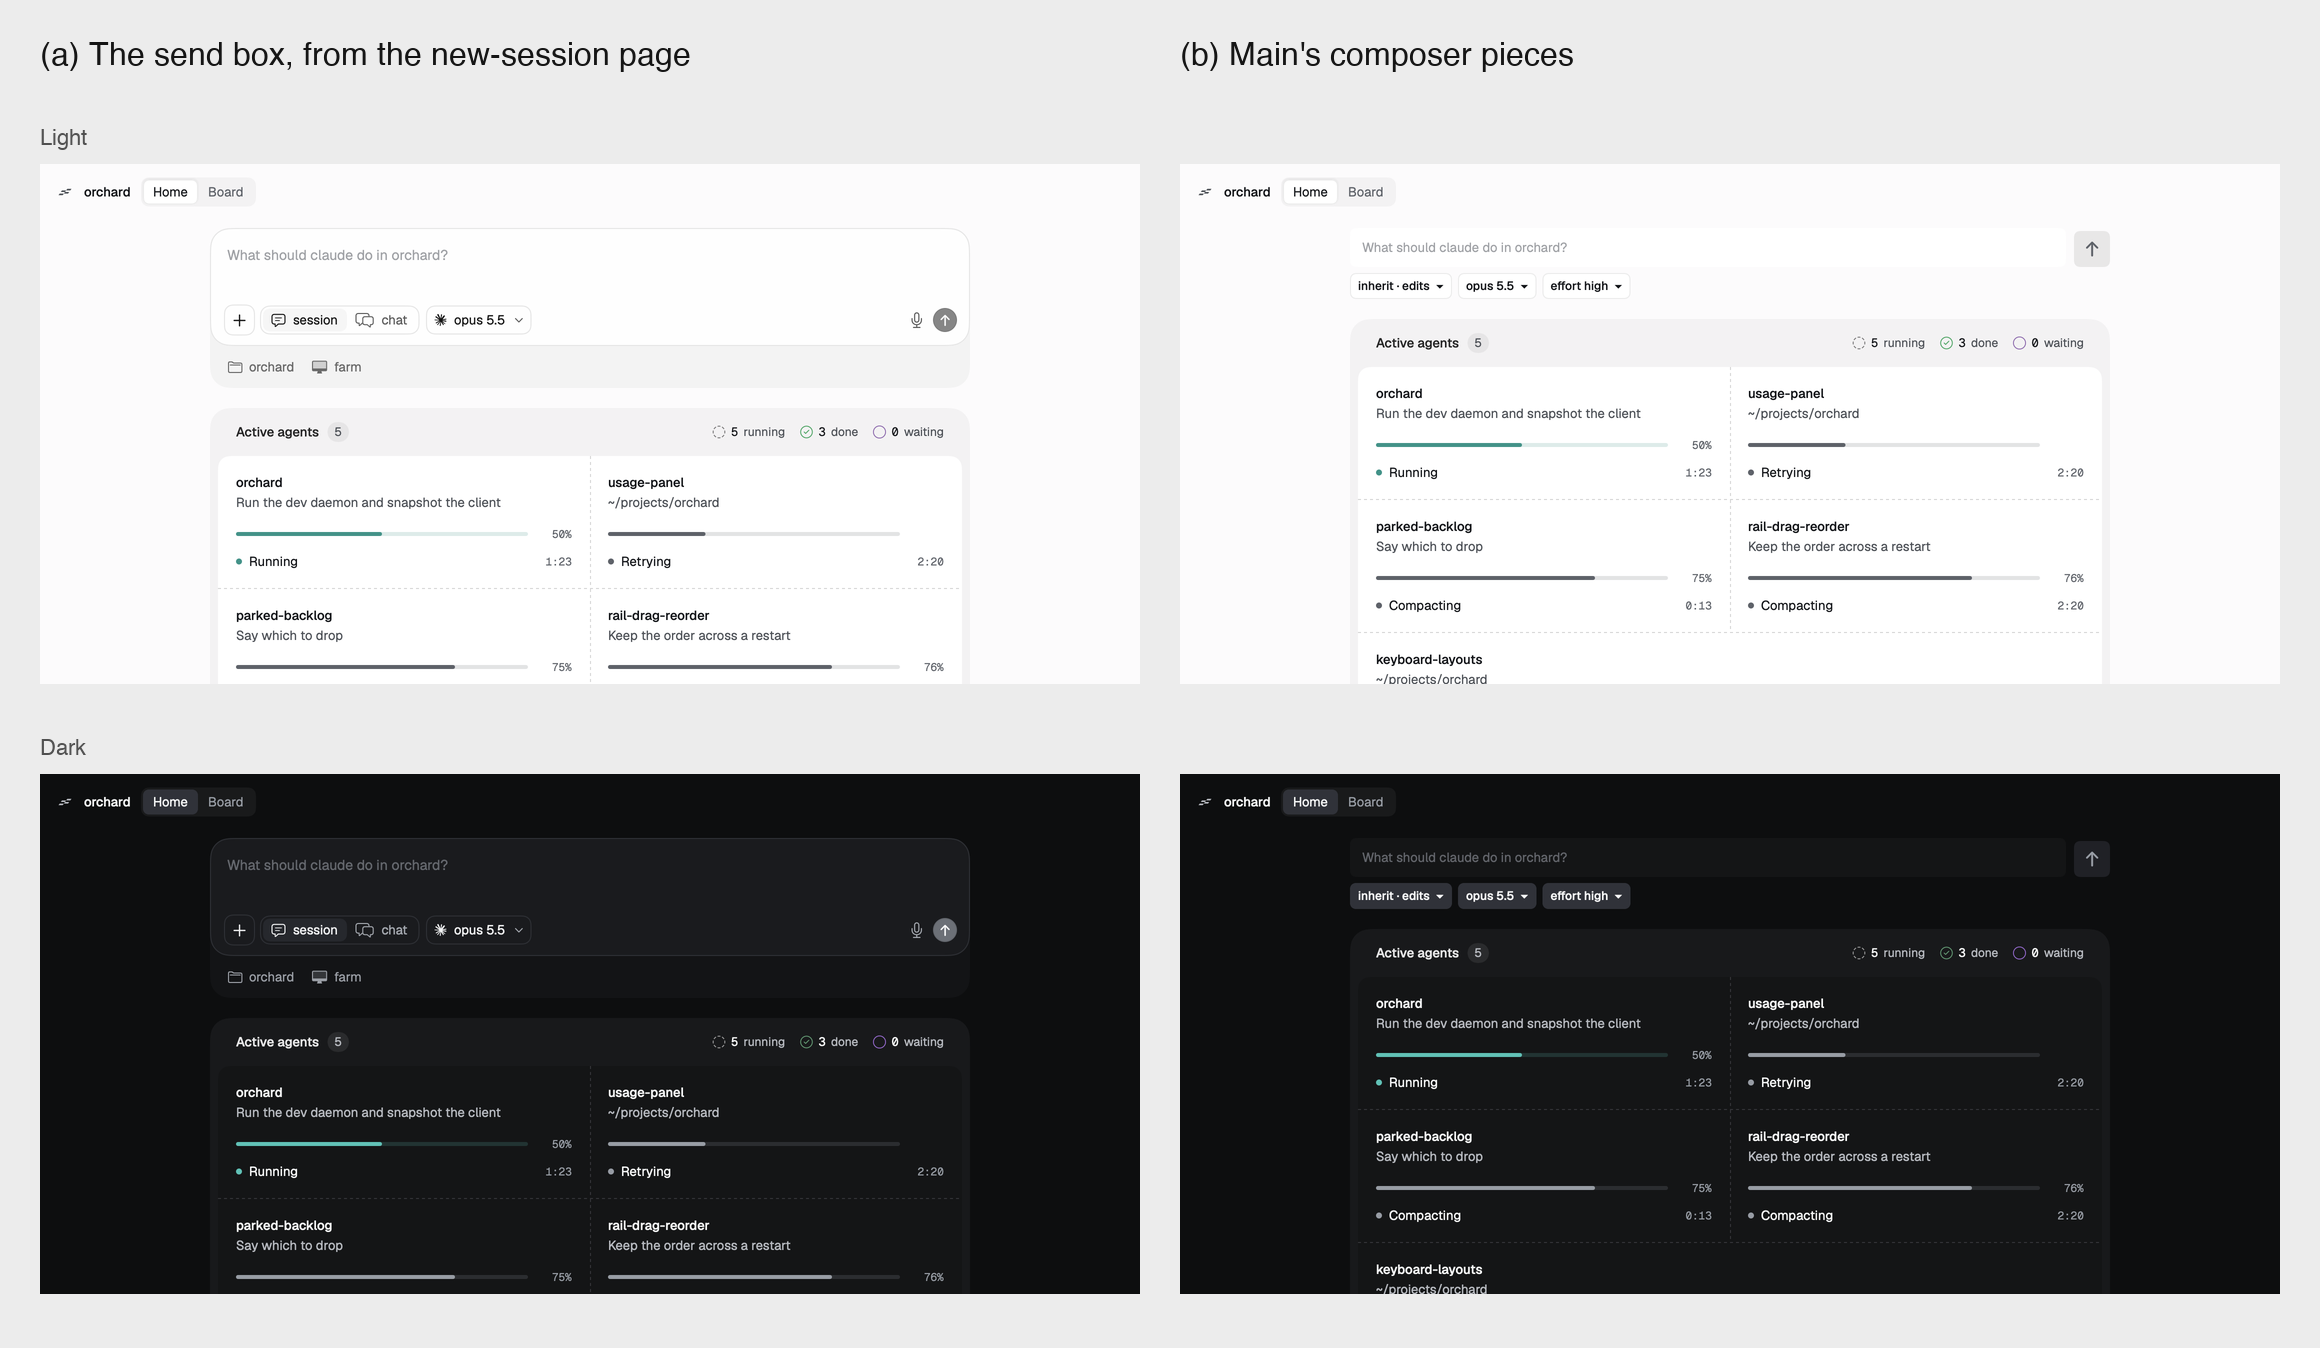Screen dimensions: 2320x1348
Task: Click the plus attach icon in light send box (a)
Action: click(239, 320)
